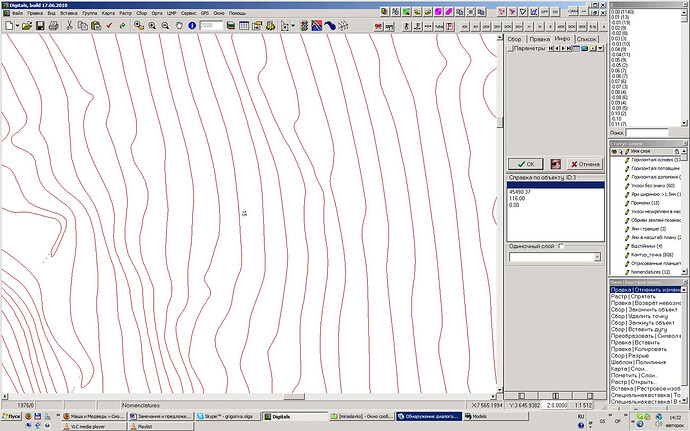Click the Поиск search field
Image resolution: width=690 pixels, height=431 pixels.
coord(647,133)
